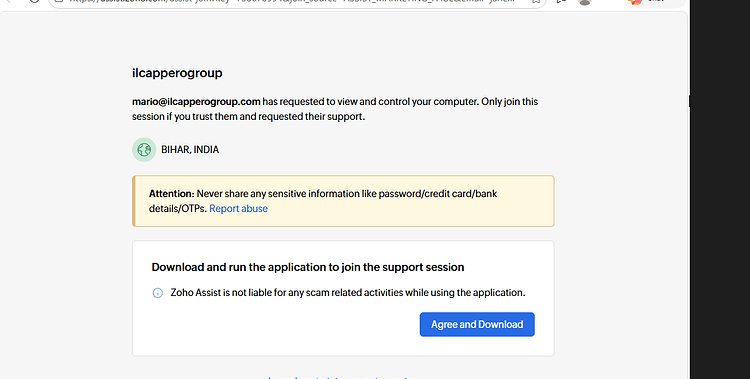
Task: Click the site info icon left of URL
Action: [59, 1]
